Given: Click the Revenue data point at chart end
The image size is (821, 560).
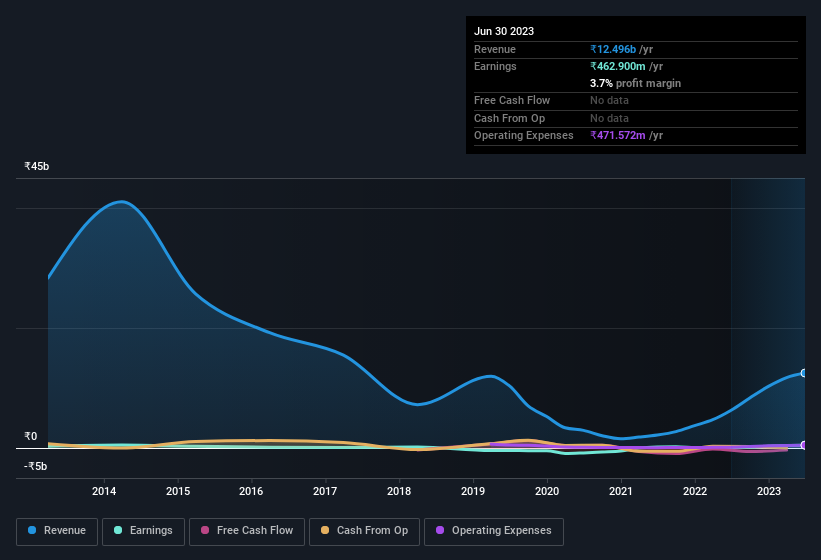Looking at the screenshot, I should pos(804,373).
